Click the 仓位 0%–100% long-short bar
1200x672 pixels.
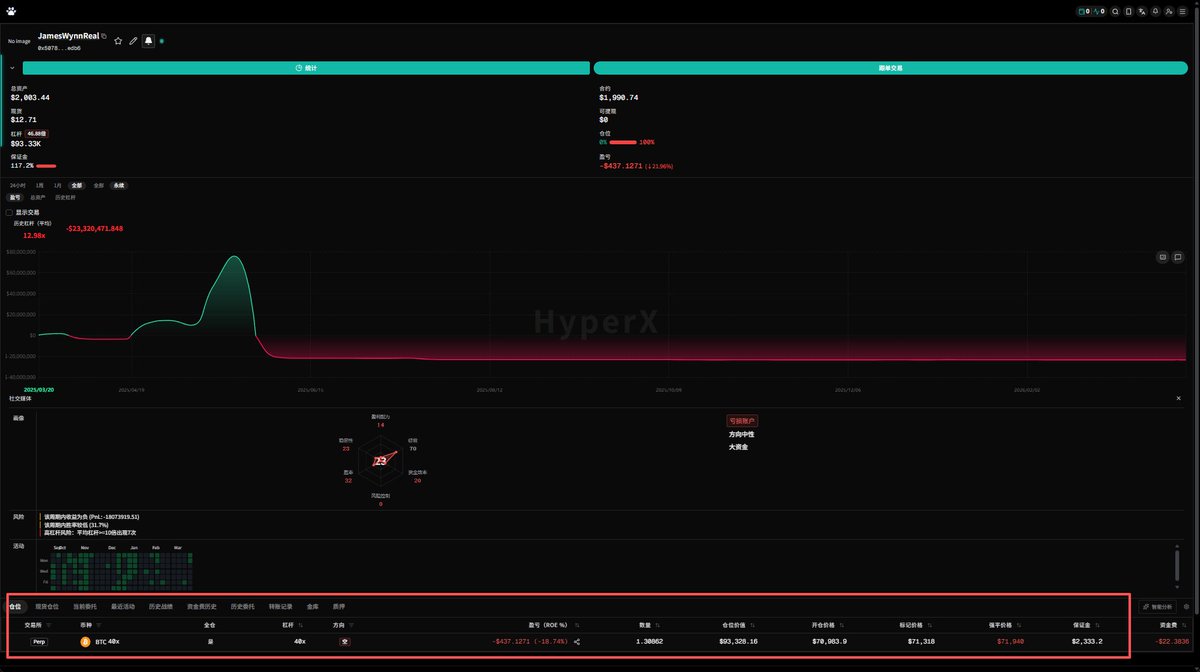[x=623, y=142]
